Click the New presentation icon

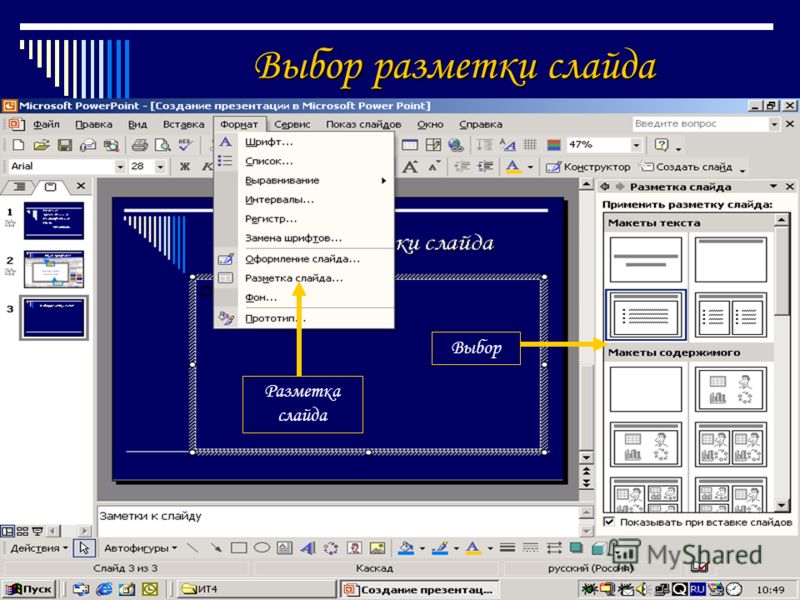pyautogui.click(x=18, y=145)
